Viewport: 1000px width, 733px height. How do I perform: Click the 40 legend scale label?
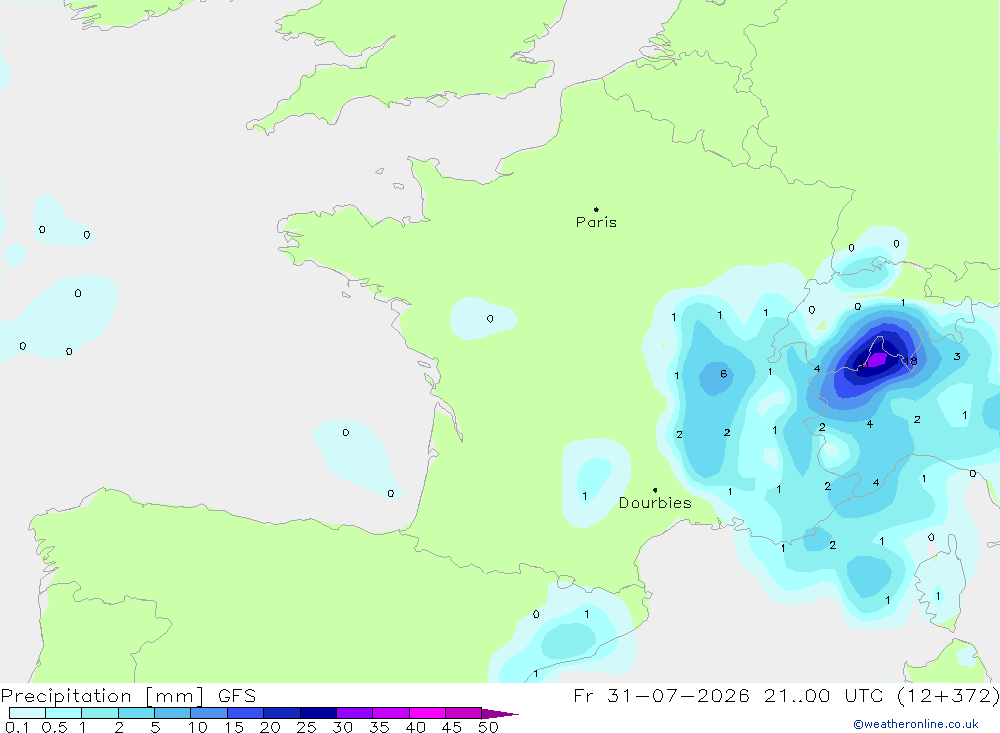415,727
